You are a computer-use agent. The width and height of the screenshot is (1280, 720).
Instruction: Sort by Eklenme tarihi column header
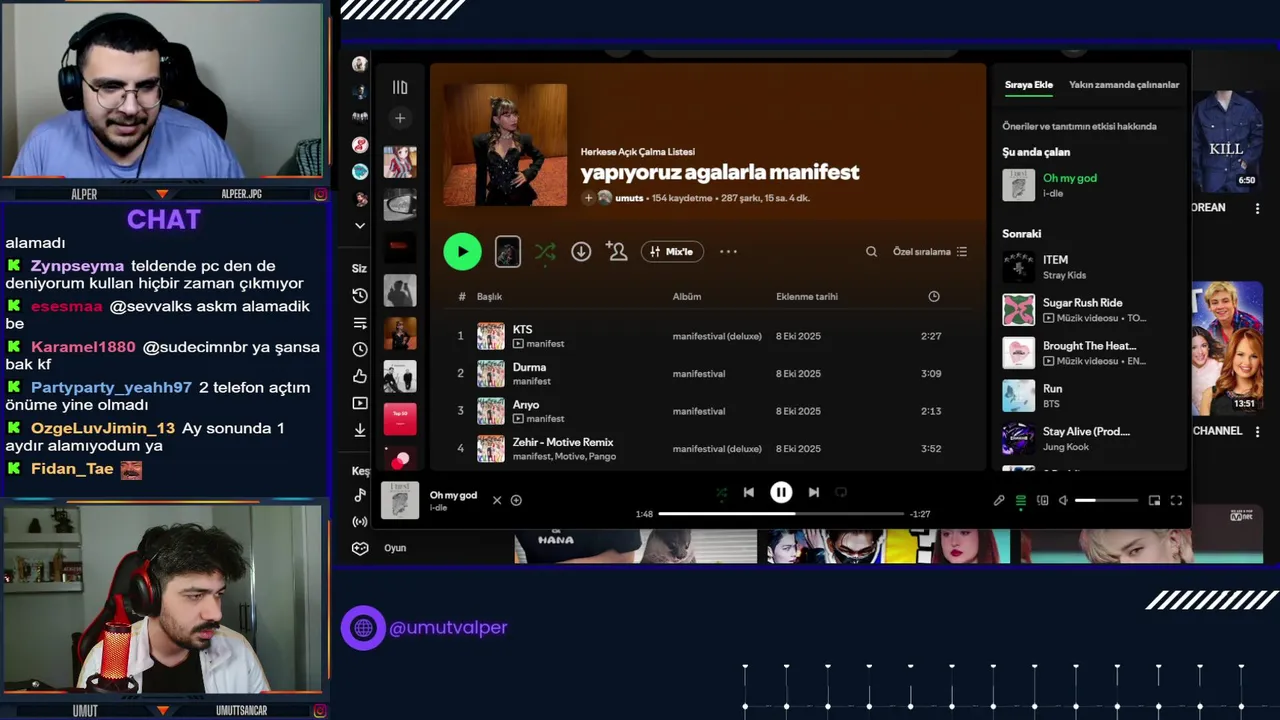[807, 297]
